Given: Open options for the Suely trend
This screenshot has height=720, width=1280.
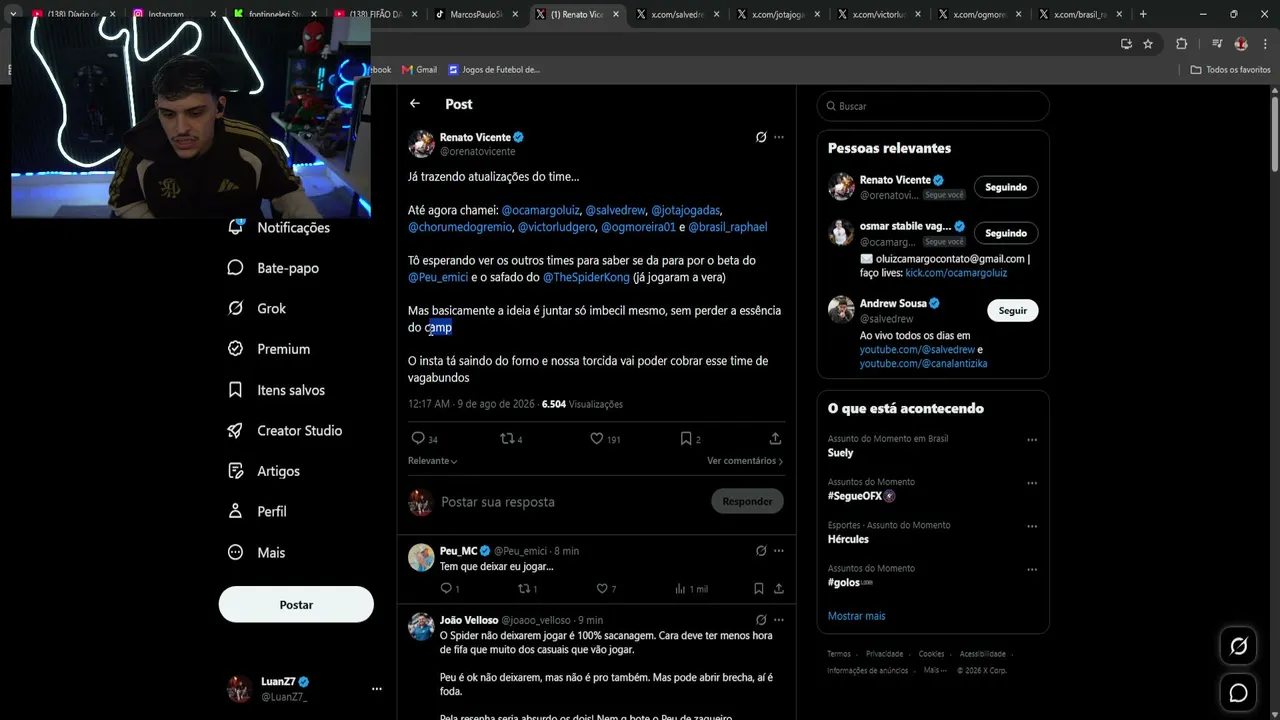Looking at the screenshot, I should coord(1032,439).
